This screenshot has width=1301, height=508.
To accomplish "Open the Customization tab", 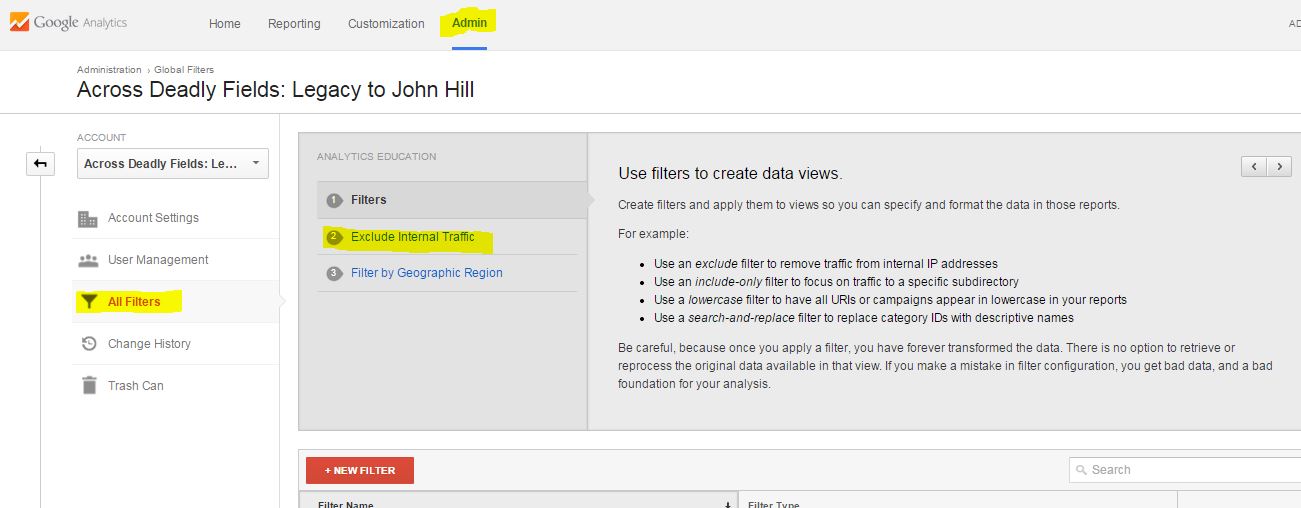I will pyautogui.click(x=386, y=24).
